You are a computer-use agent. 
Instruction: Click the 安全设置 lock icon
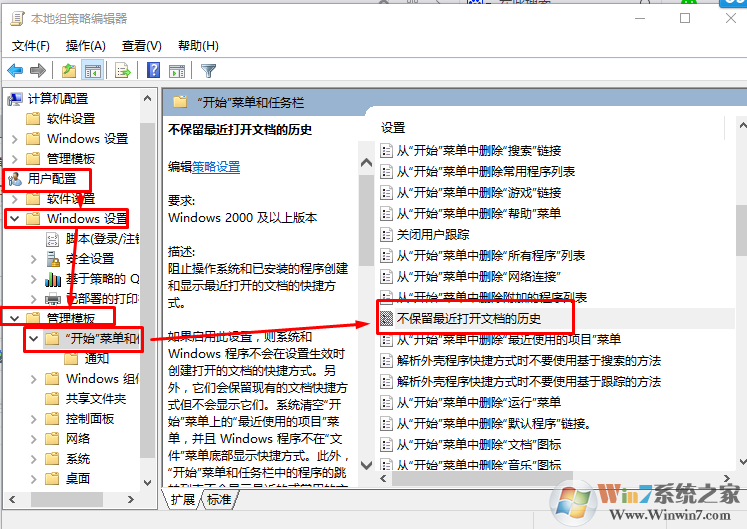tap(53, 259)
